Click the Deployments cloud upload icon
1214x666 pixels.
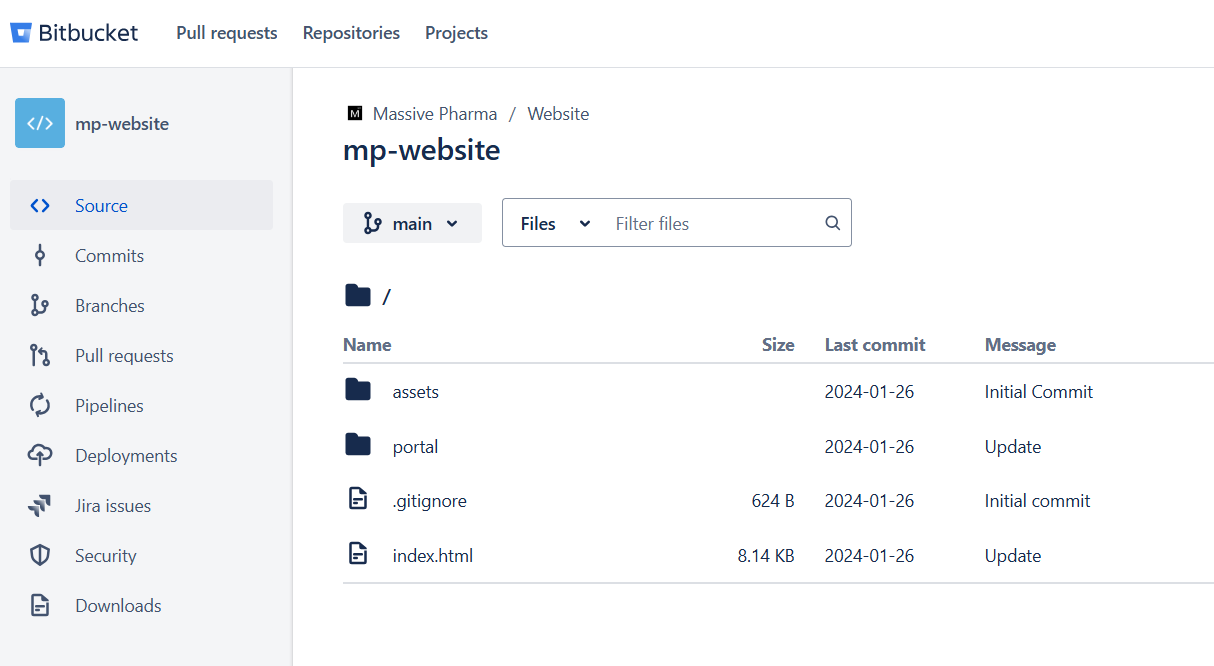(x=40, y=456)
